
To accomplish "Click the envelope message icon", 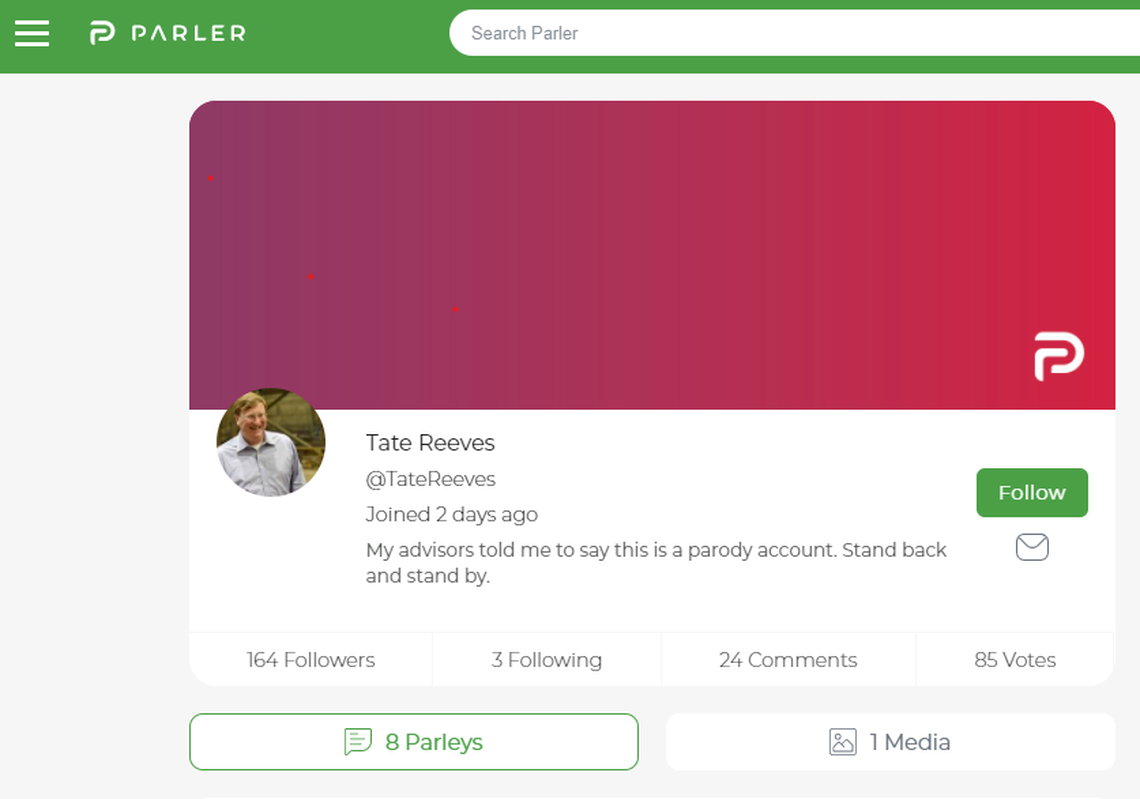I will (1032, 547).
